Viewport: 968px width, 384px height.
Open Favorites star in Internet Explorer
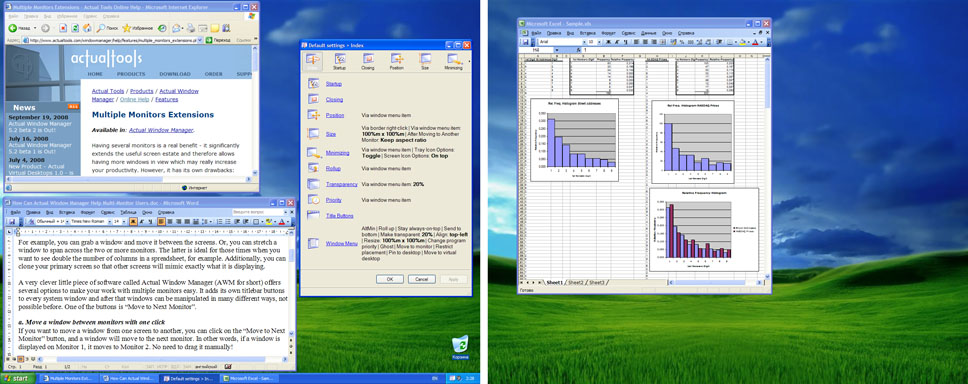point(137,28)
